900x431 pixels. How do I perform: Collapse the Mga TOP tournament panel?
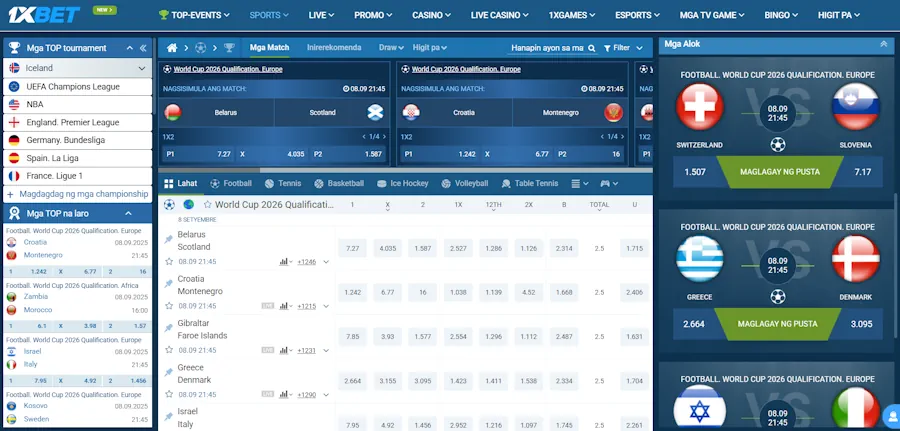tap(129, 48)
